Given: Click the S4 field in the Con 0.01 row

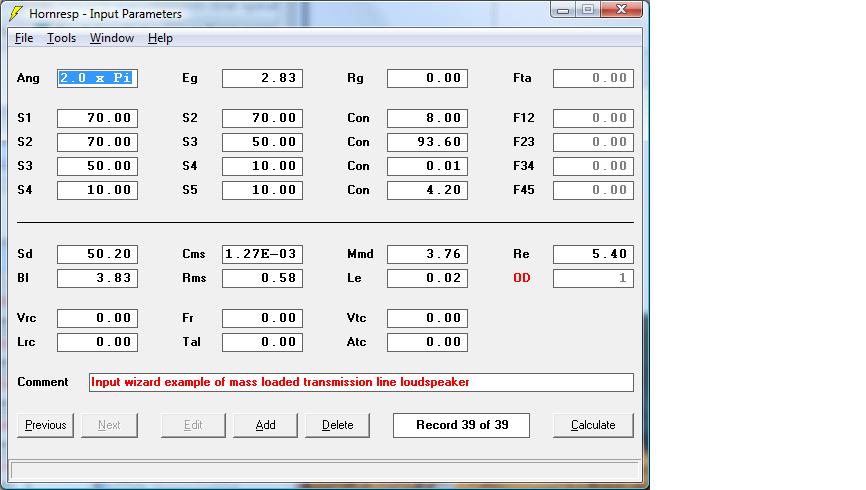Looking at the screenshot, I should click(262, 166).
